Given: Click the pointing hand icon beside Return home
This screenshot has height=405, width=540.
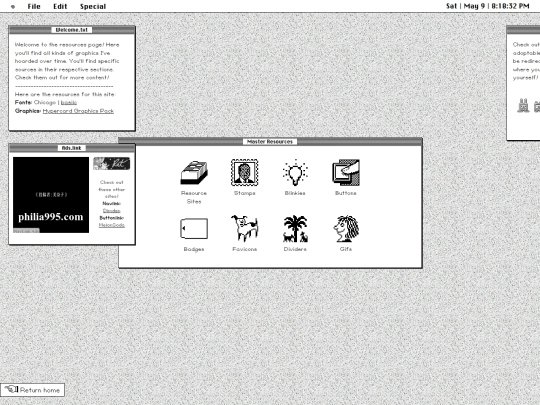Looking at the screenshot, I should (x=11, y=390).
